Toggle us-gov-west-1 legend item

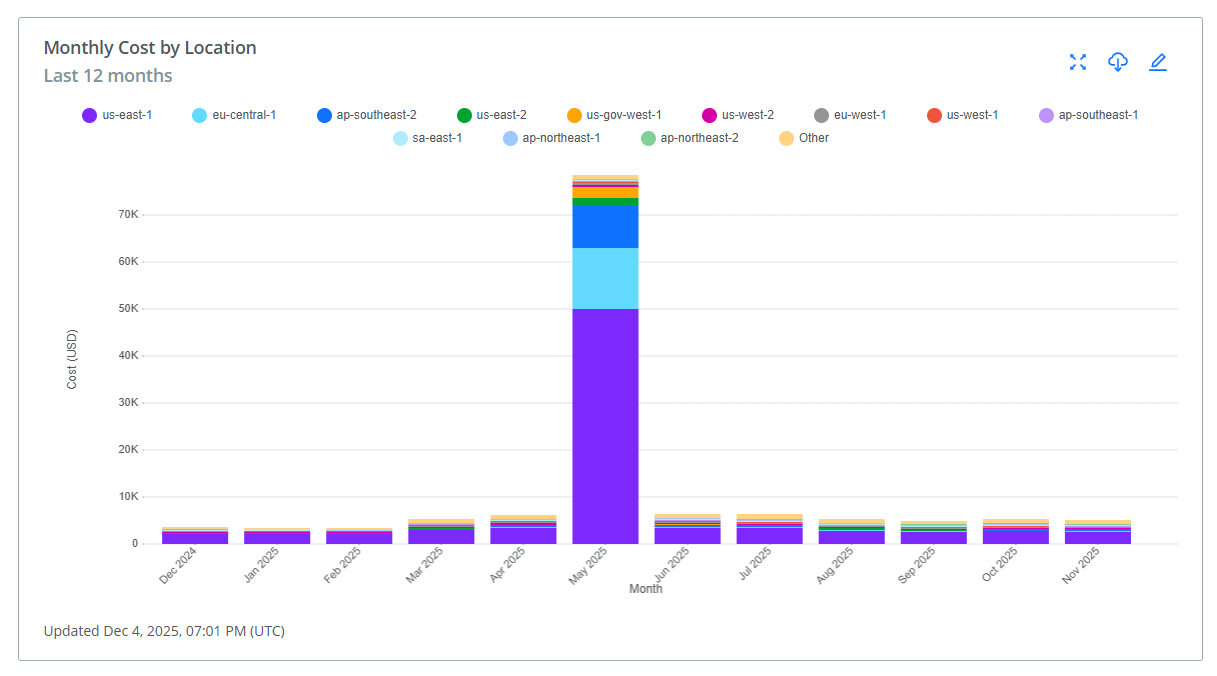click(x=613, y=115)
